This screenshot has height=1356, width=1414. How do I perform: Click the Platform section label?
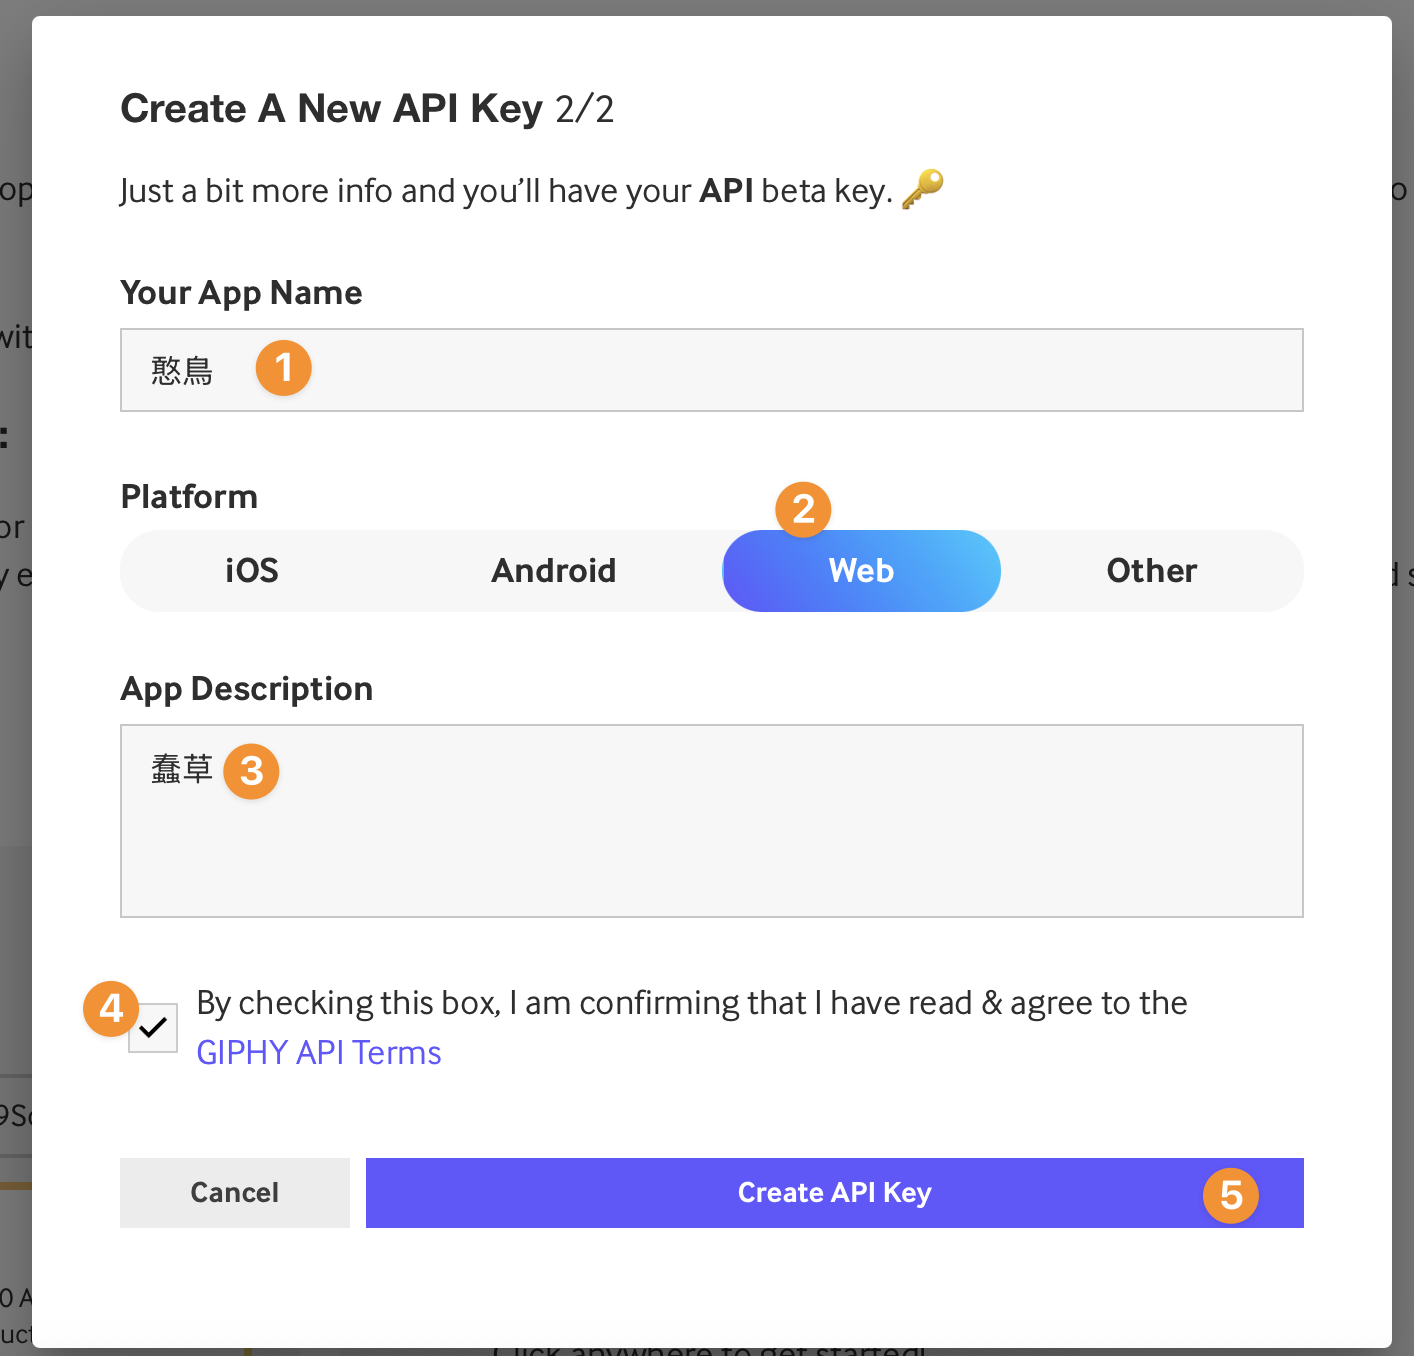[189, 497]
